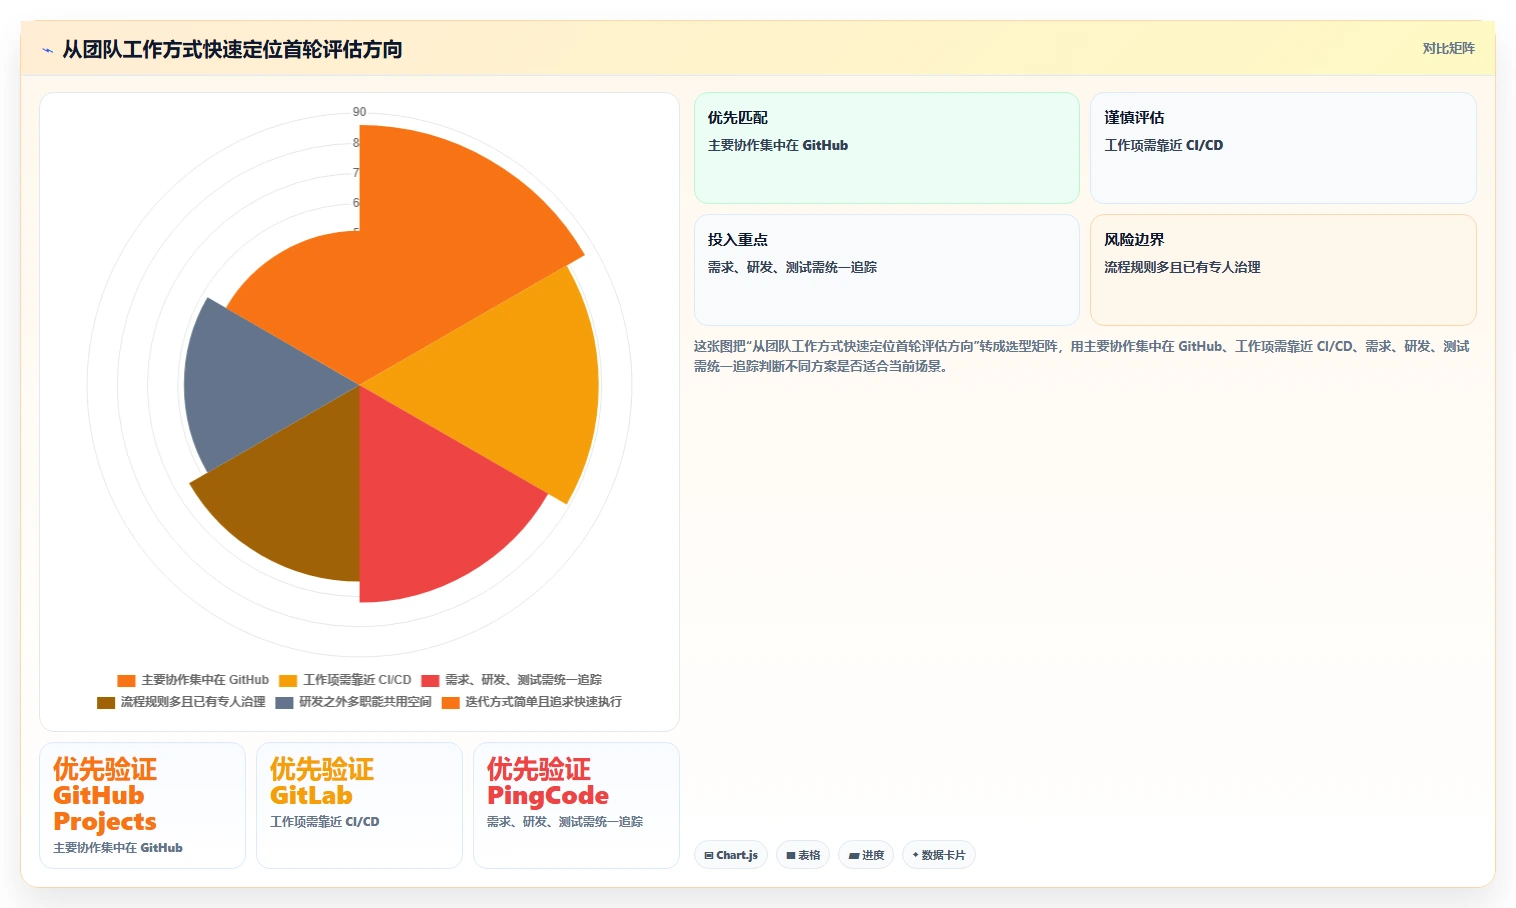Toggle legend item 研发之外多职能共用空间
The width and height of the screenshot is (1516, 908).
(353, 702)
